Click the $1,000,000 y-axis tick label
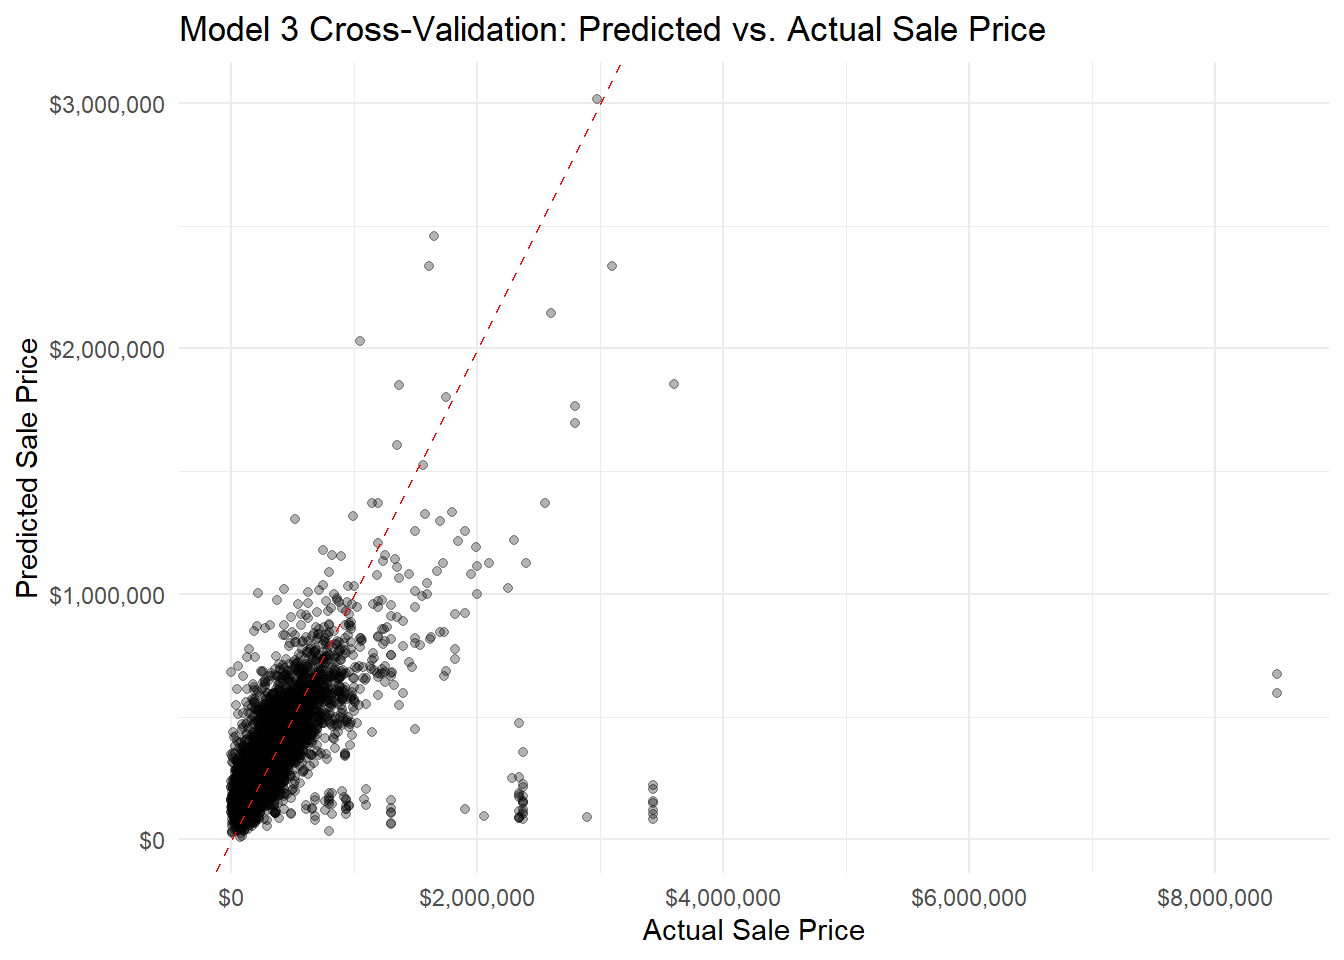1344x960 pixels. (x=107, y=596)
